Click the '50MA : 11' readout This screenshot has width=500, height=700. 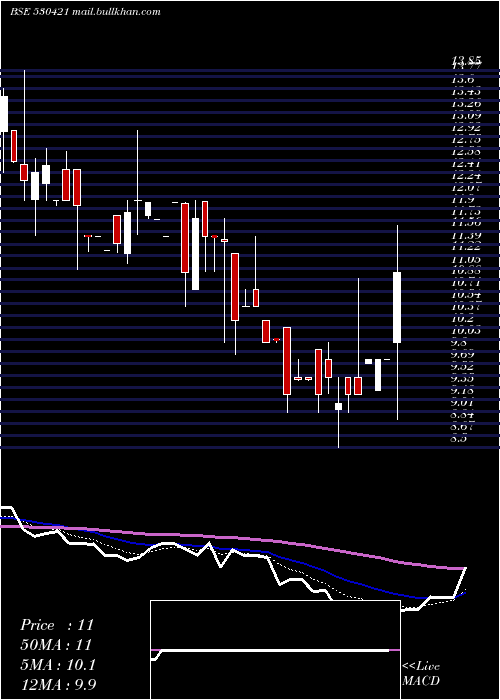click(x=56, y=645)
